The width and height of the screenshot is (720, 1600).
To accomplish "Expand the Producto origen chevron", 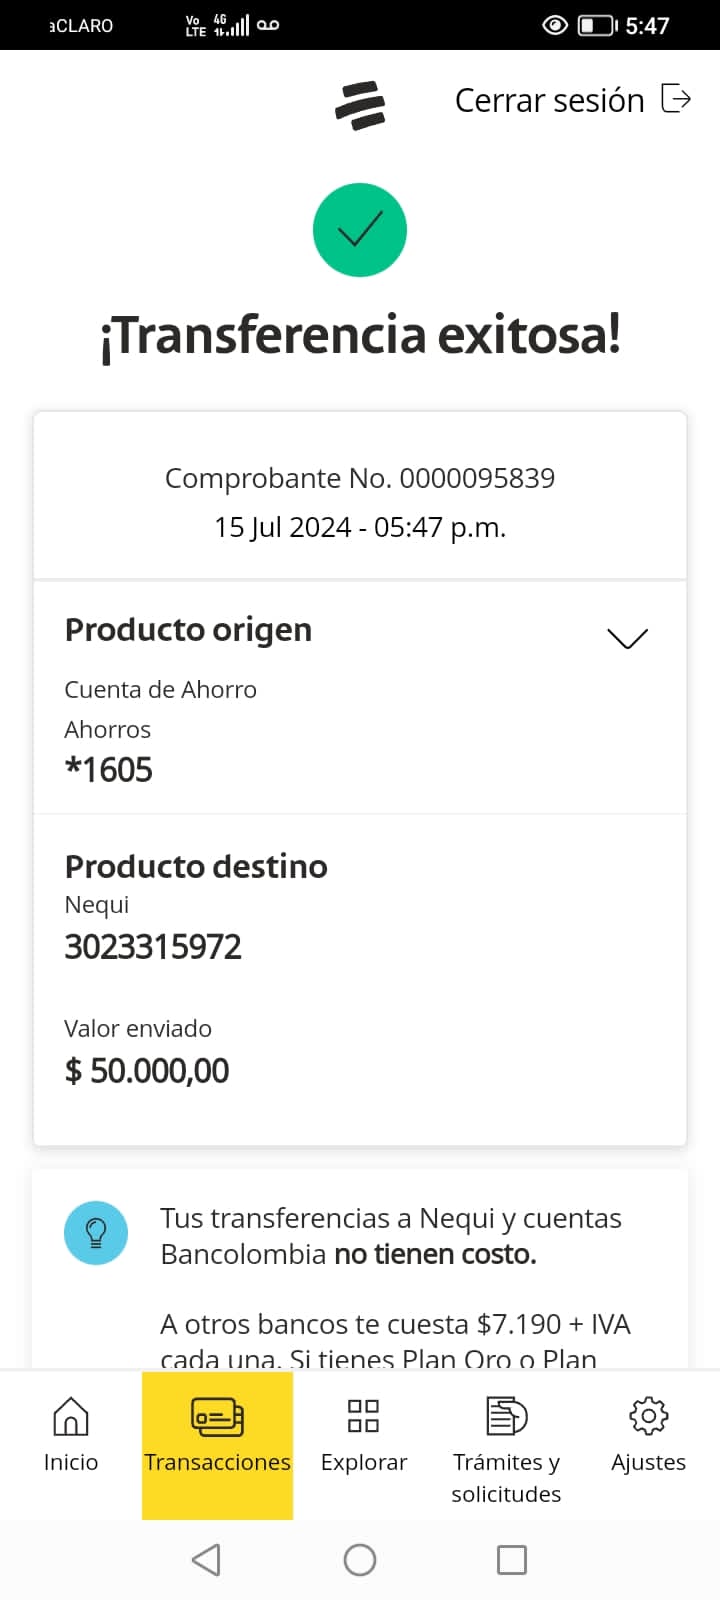I will pos(628,638).
